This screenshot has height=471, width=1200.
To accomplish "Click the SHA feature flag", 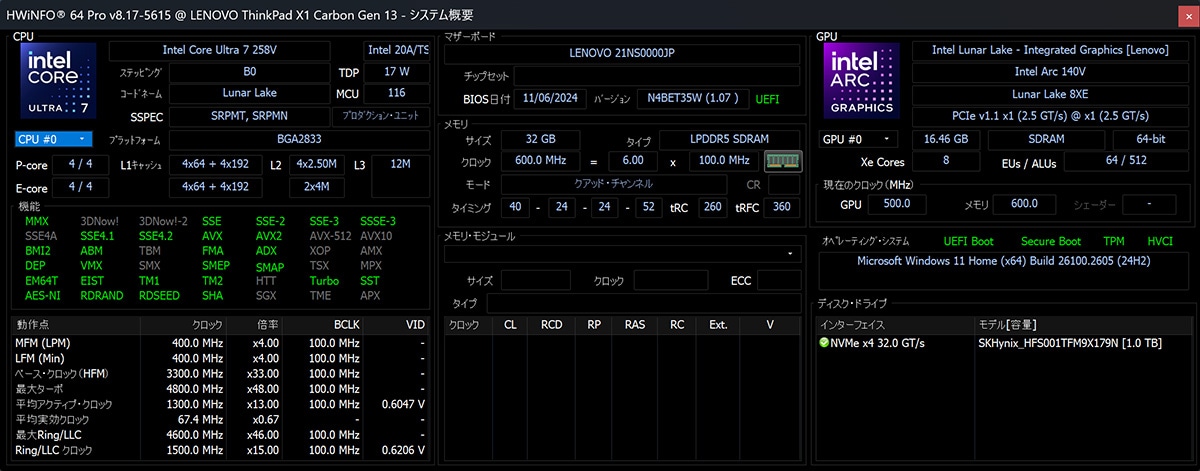I will click(212, 296).
